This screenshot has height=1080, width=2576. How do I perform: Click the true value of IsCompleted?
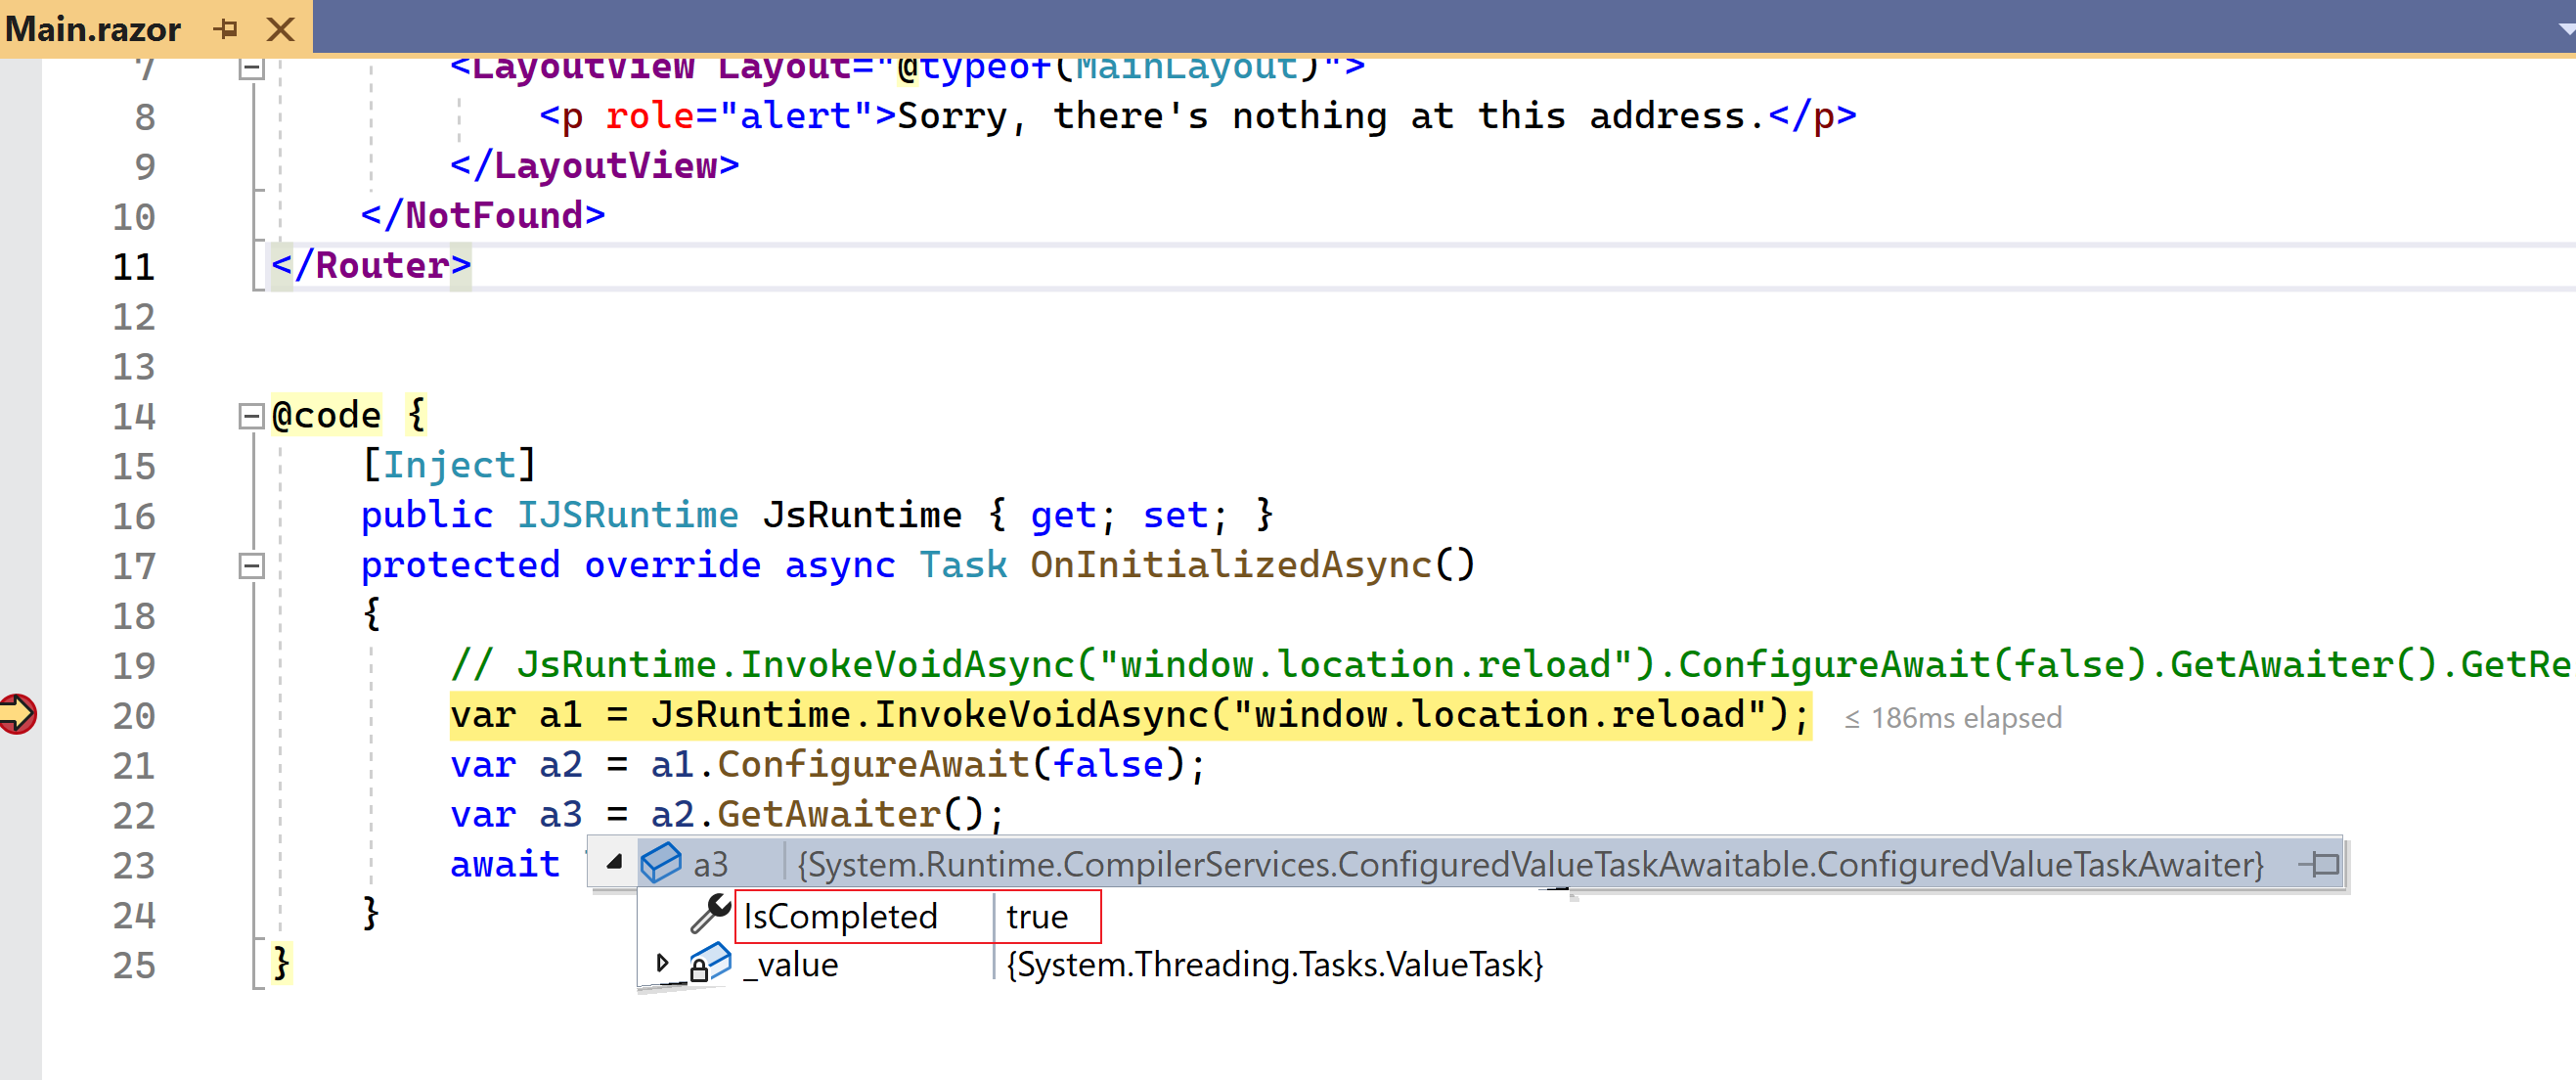tap(1035, 916)
